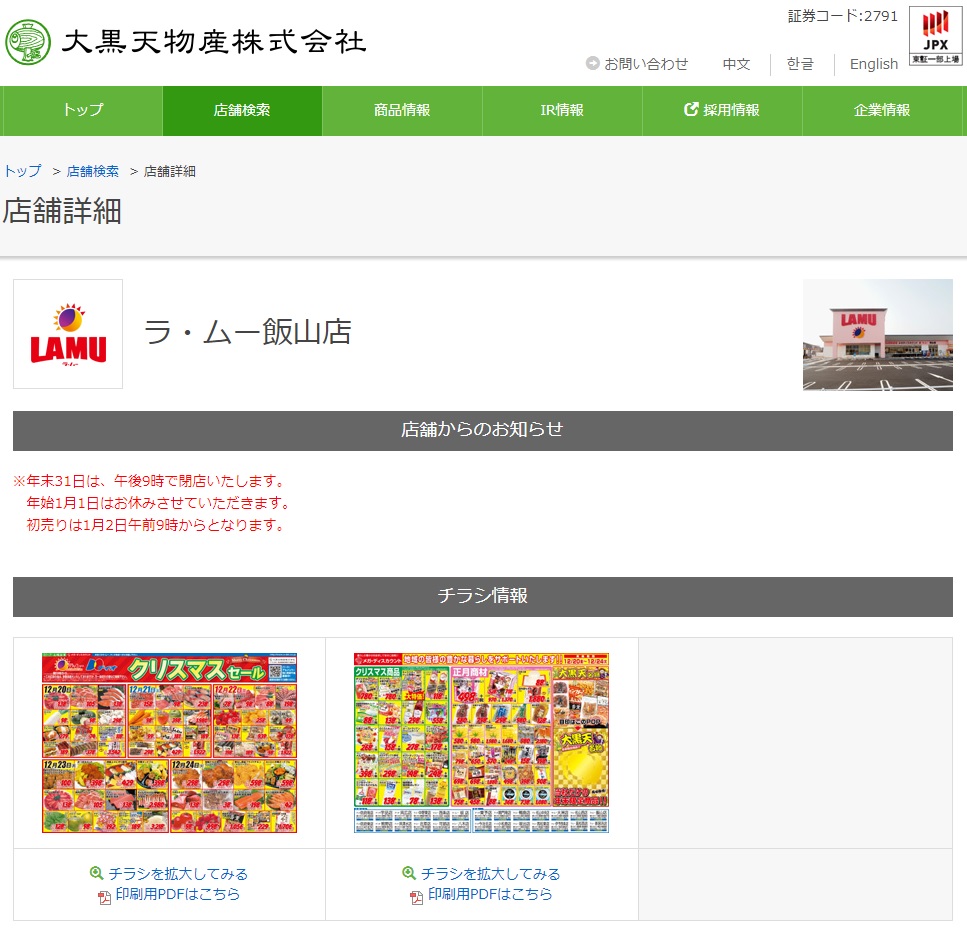Open the クリスマスセール flyer thumbnail
967x929 pixels.
click(170, 743)
